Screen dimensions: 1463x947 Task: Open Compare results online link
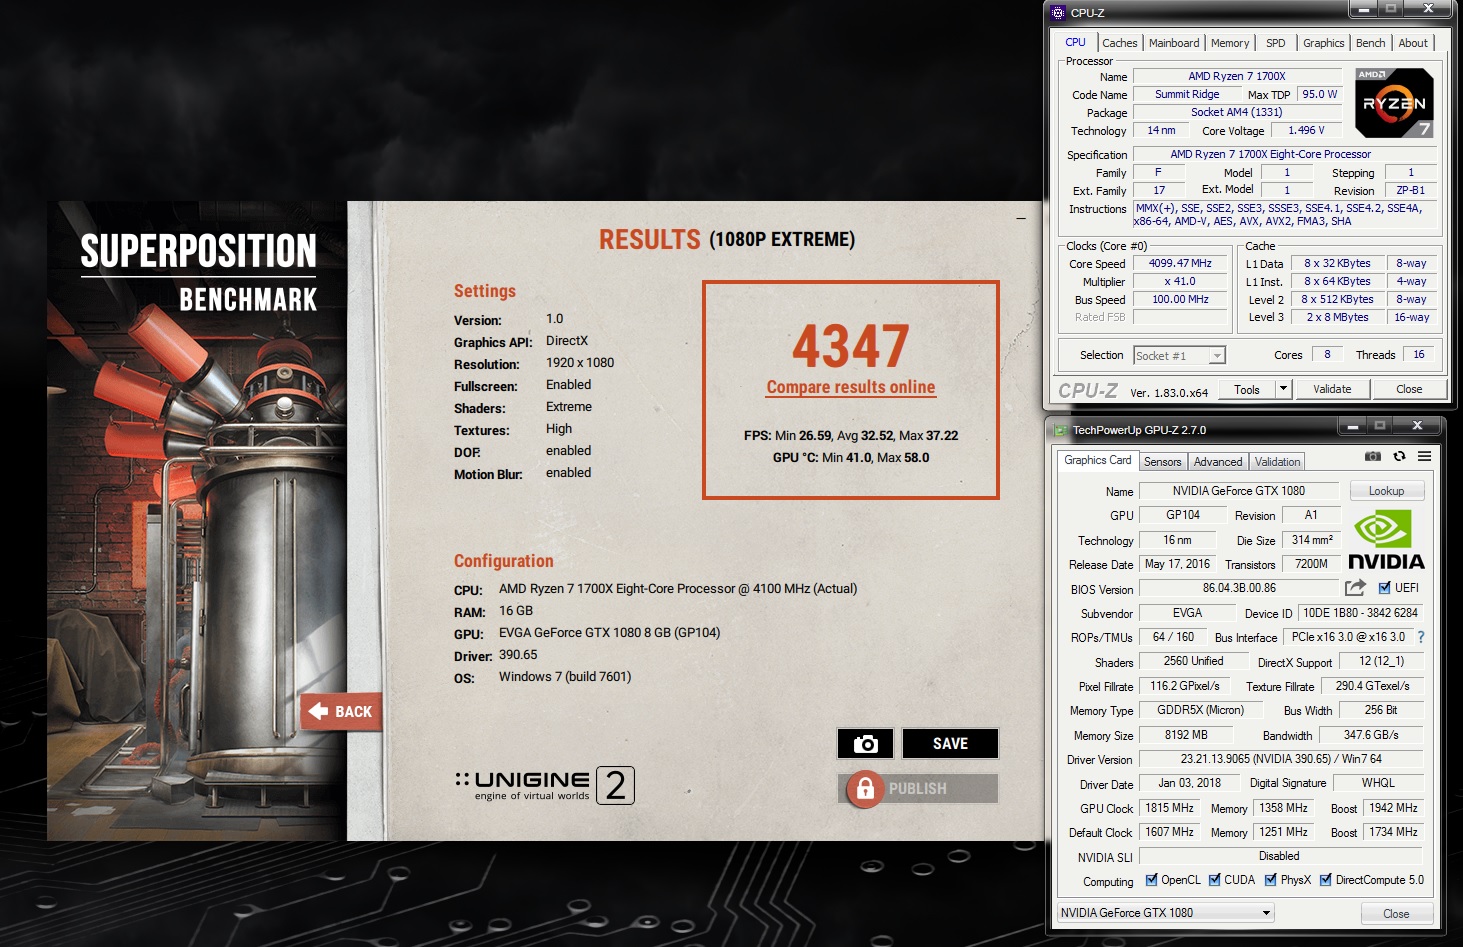click(851, 387)
